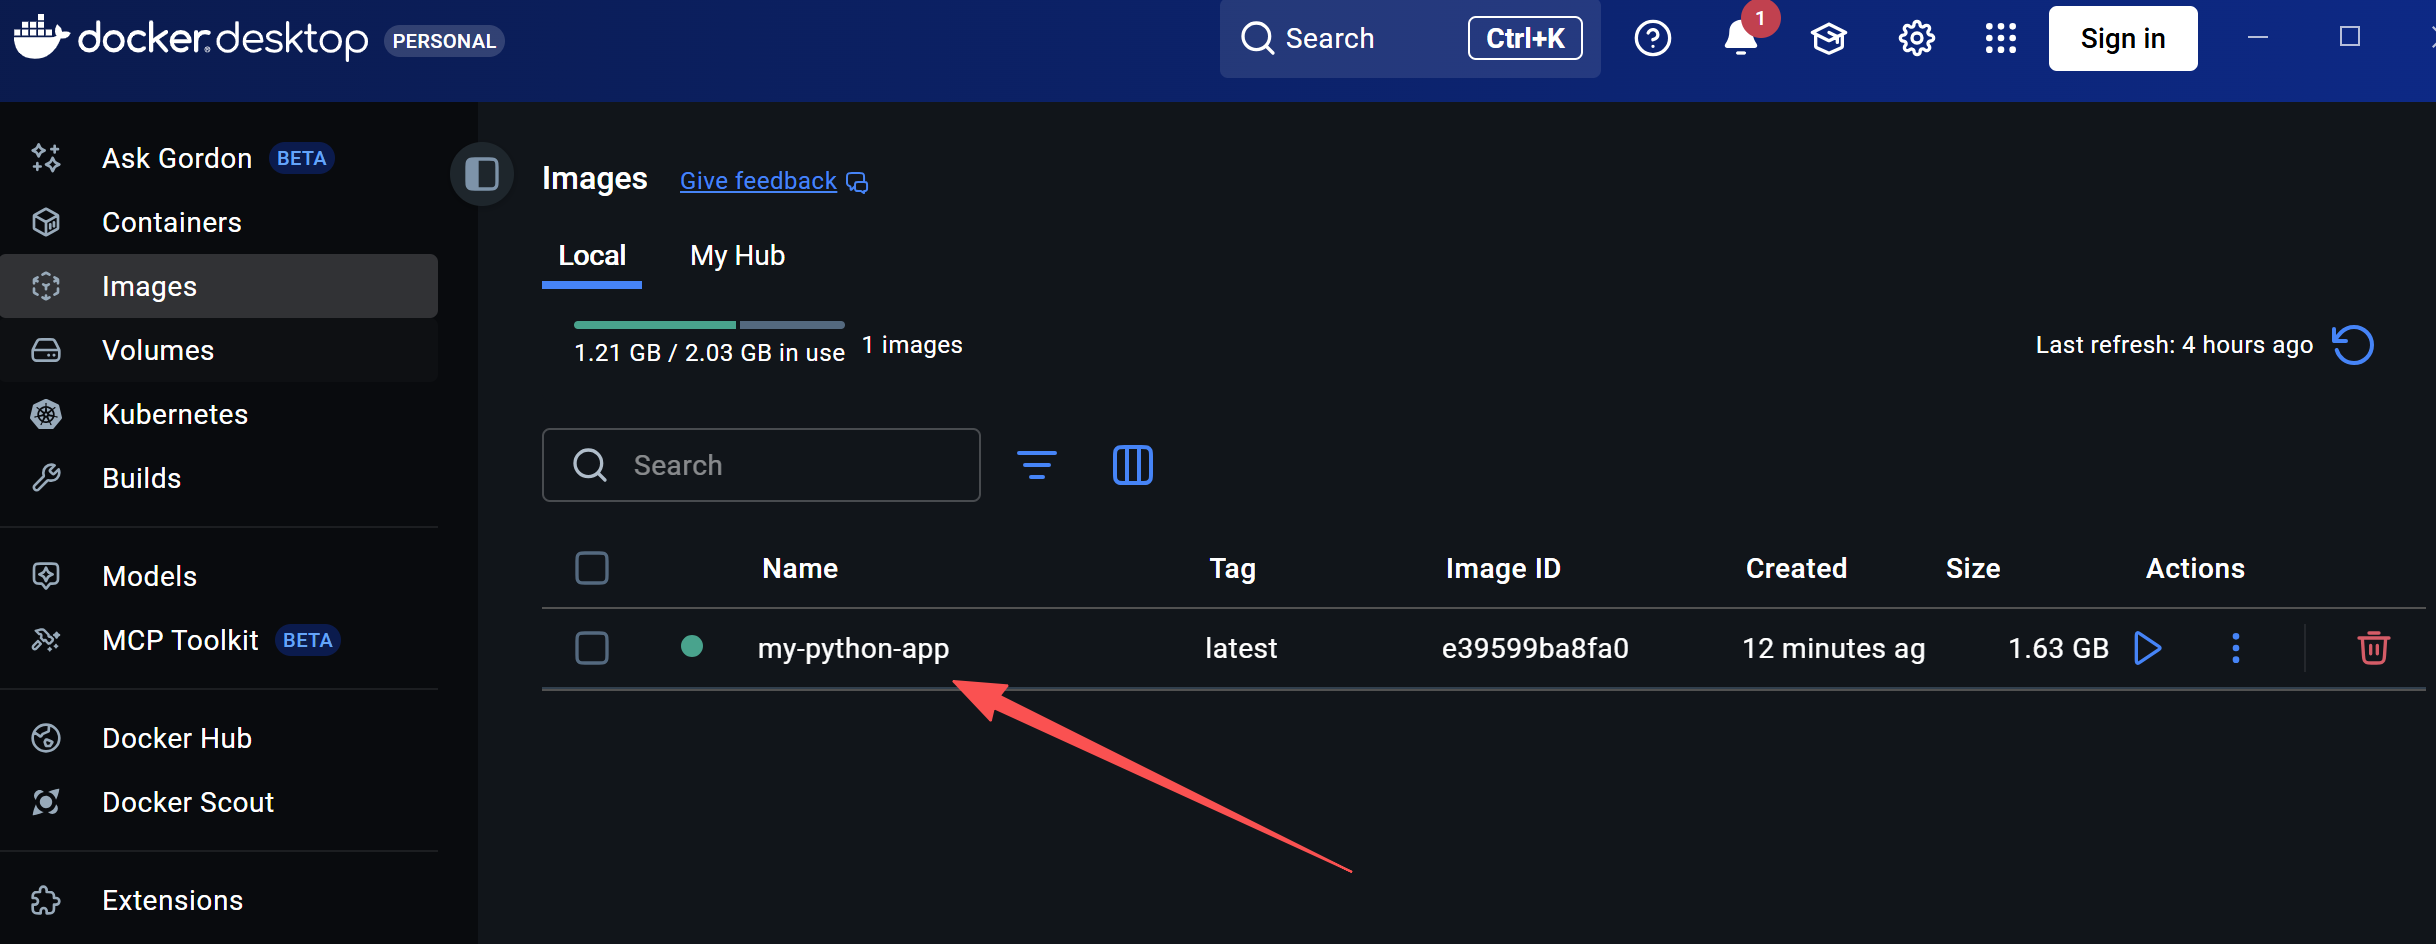Click the images Search input
Viewport: 2436px width, 944px height.
[x=761, y=465]
